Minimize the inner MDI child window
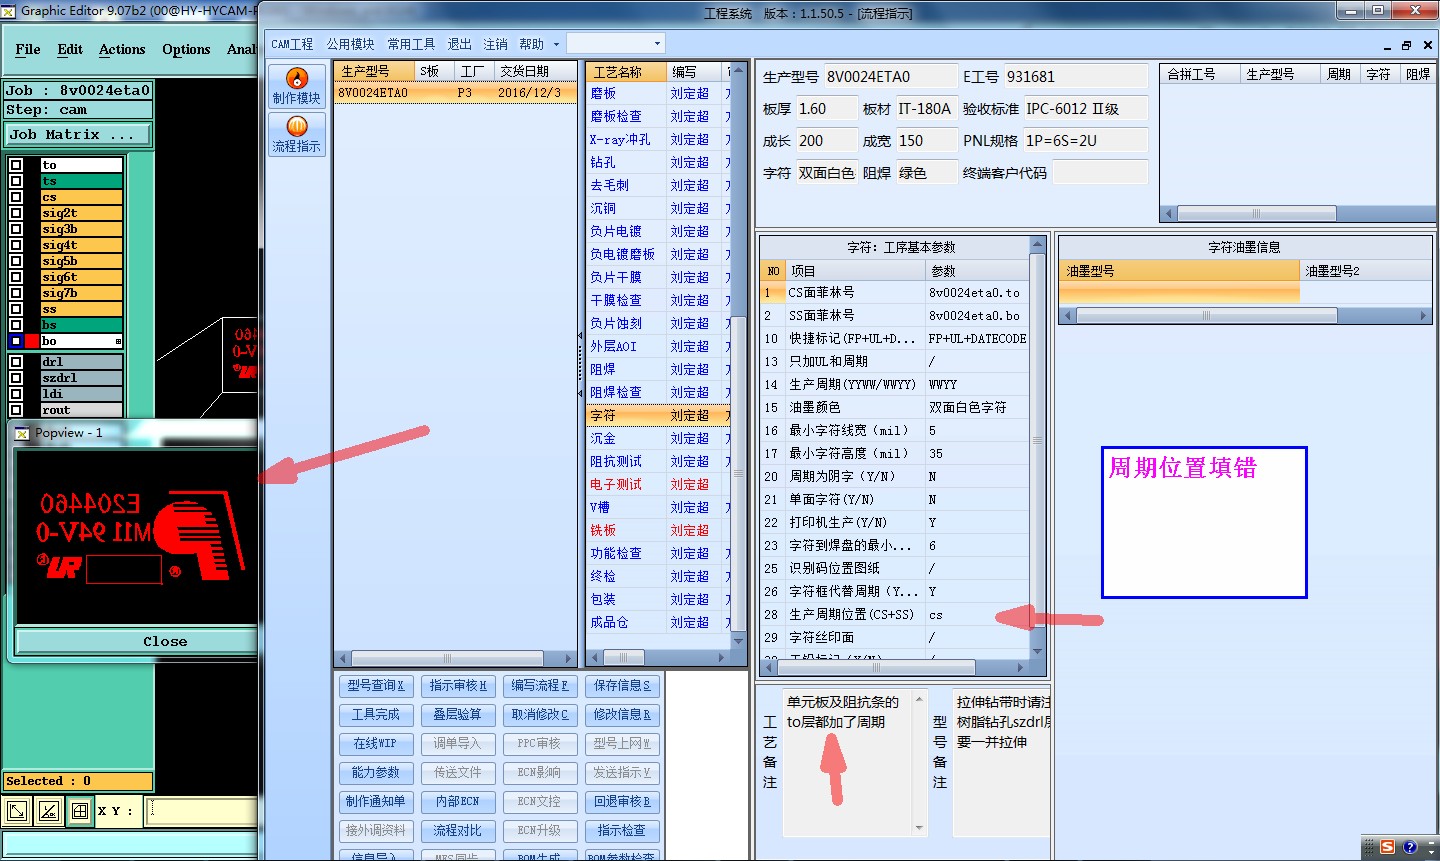1440x861 pixels. click(1387, 47)
